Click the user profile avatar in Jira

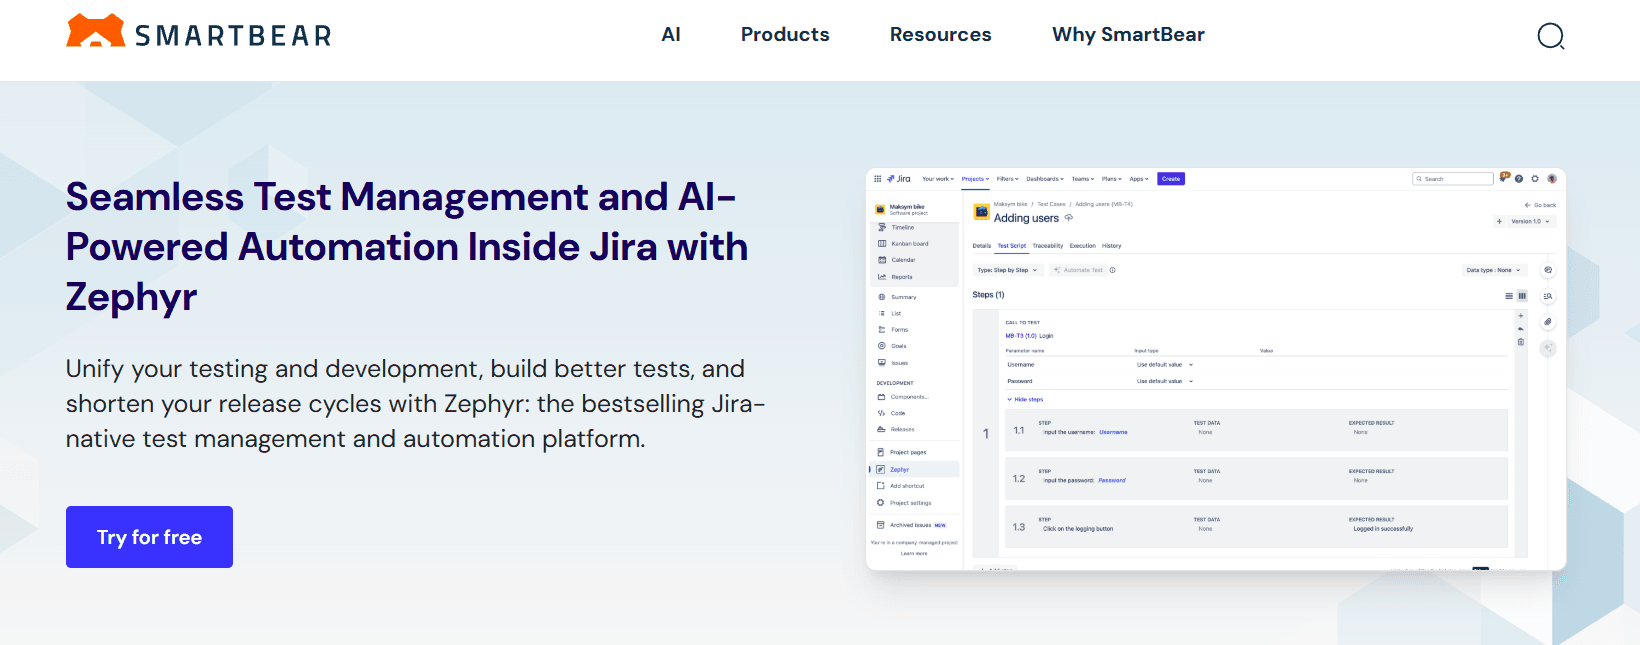pos(1552,179)
